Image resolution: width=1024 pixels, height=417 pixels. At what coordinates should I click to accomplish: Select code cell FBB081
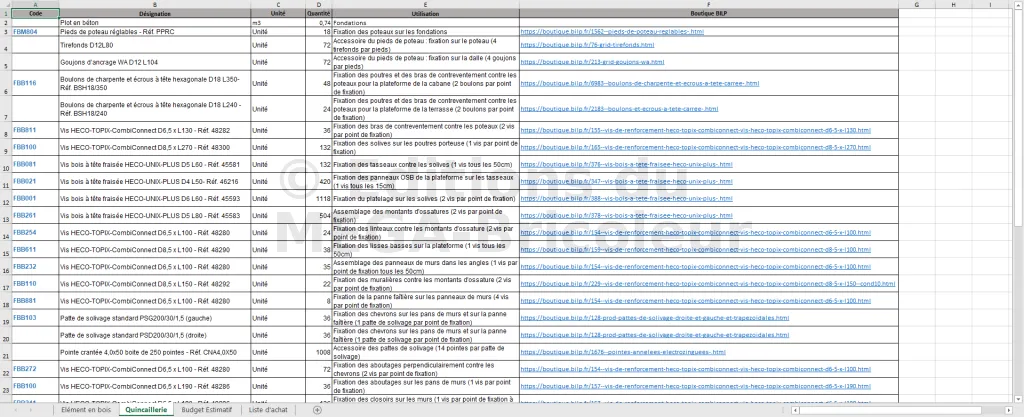(35, 164)
